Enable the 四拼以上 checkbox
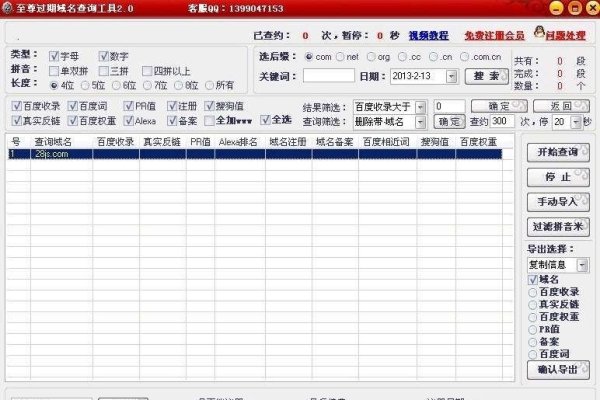 (147, 71)
